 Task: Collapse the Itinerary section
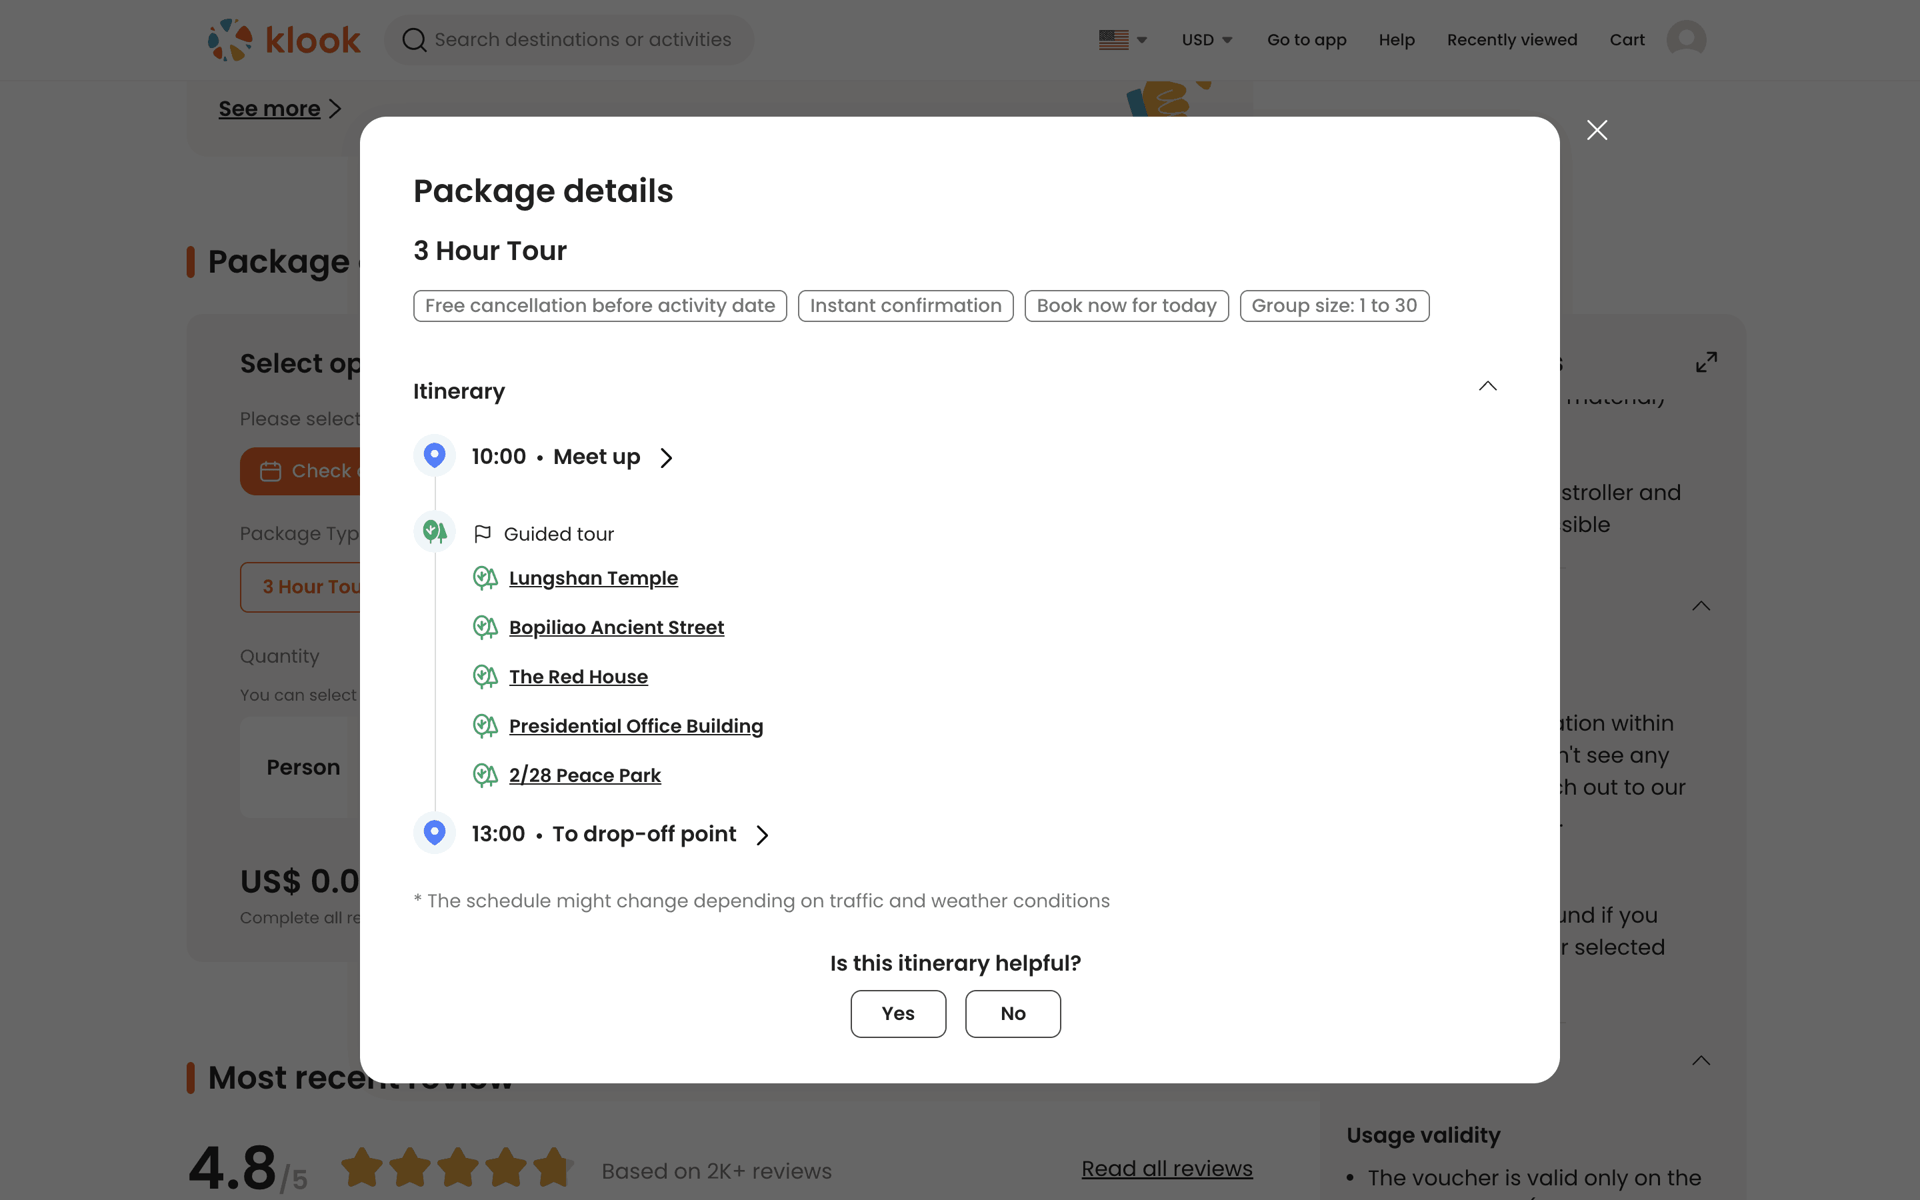[x=1488, y=386]
